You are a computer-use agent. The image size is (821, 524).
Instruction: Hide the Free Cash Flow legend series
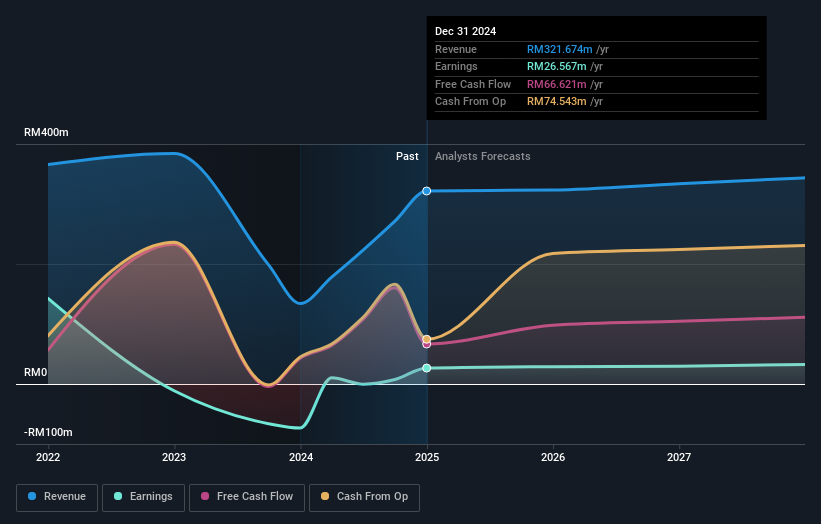[x=247, y=496]
